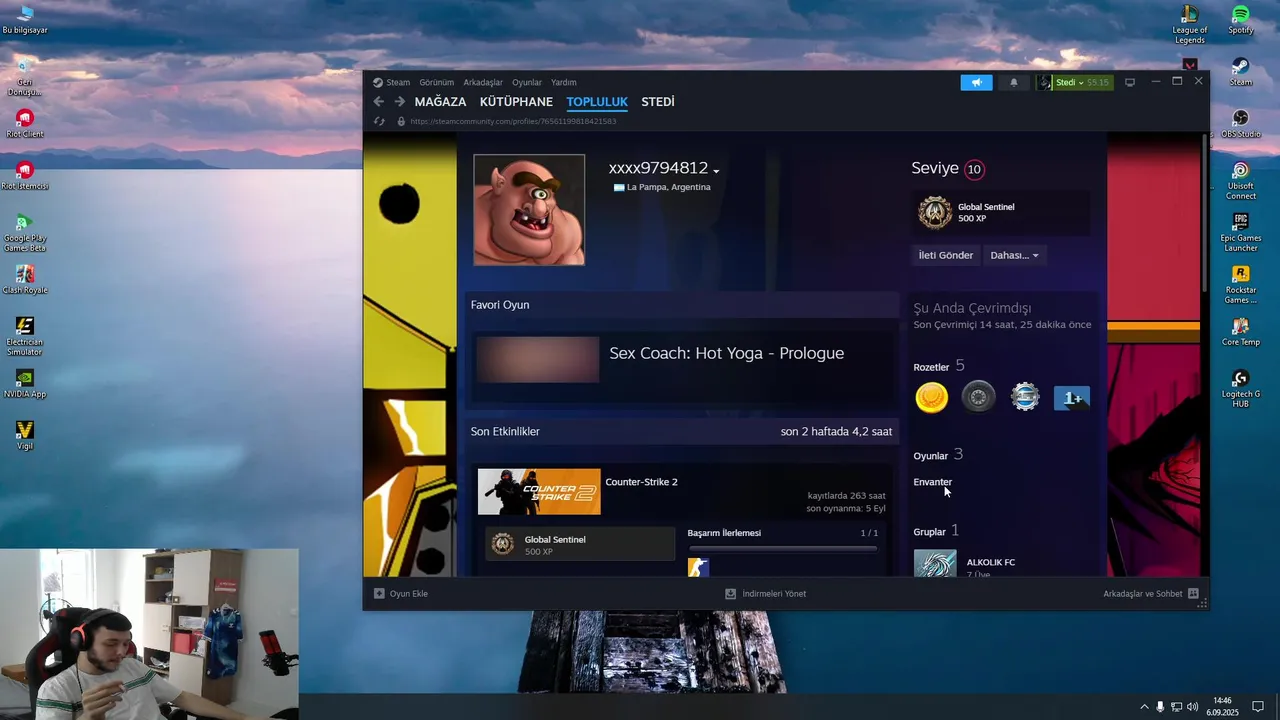Screen dimensions: 1280x720
Task: Open Electrician Simulator desktop shortcut
Action: click(25, 336)
